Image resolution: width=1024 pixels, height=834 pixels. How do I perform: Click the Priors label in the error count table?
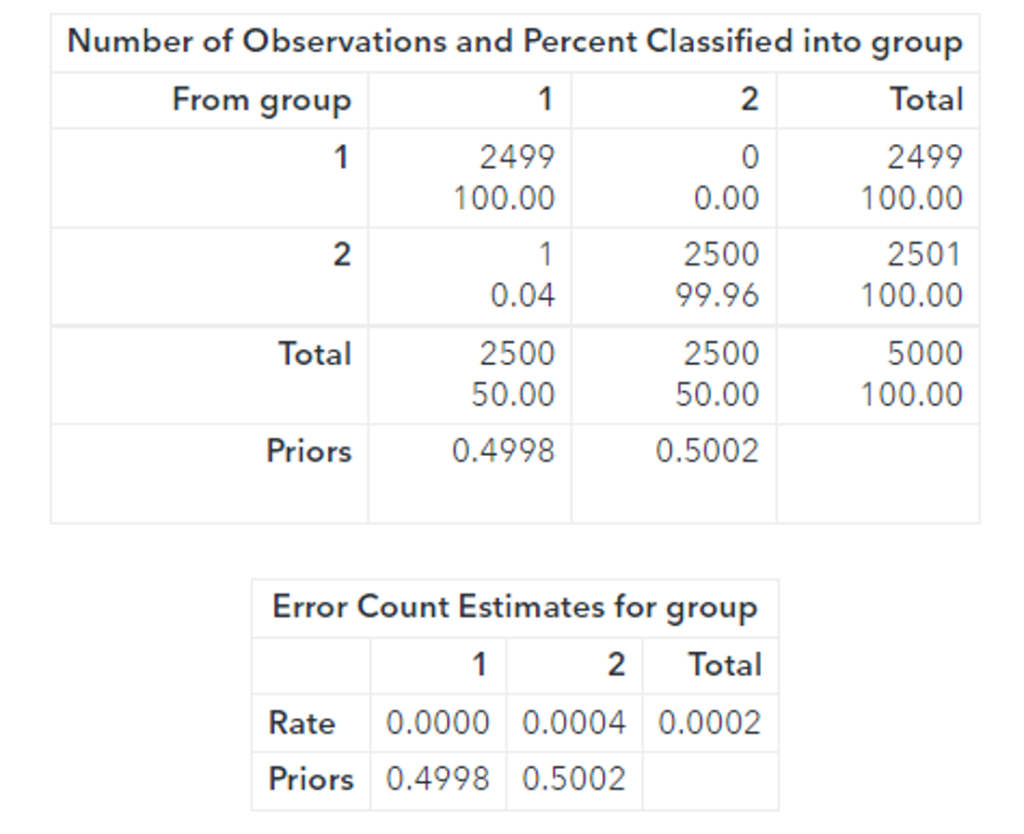pyautogui.click(x=311, y=779)
